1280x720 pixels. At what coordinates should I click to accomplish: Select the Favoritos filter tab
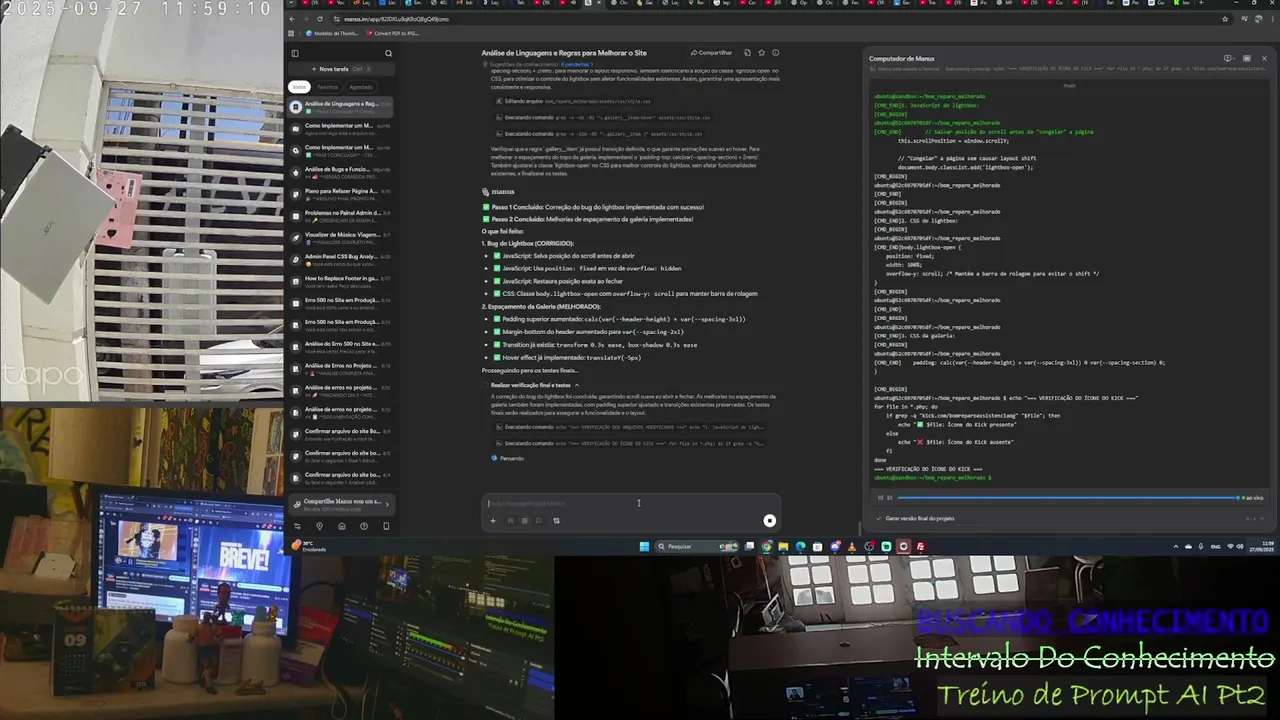(x=327, y=87)
